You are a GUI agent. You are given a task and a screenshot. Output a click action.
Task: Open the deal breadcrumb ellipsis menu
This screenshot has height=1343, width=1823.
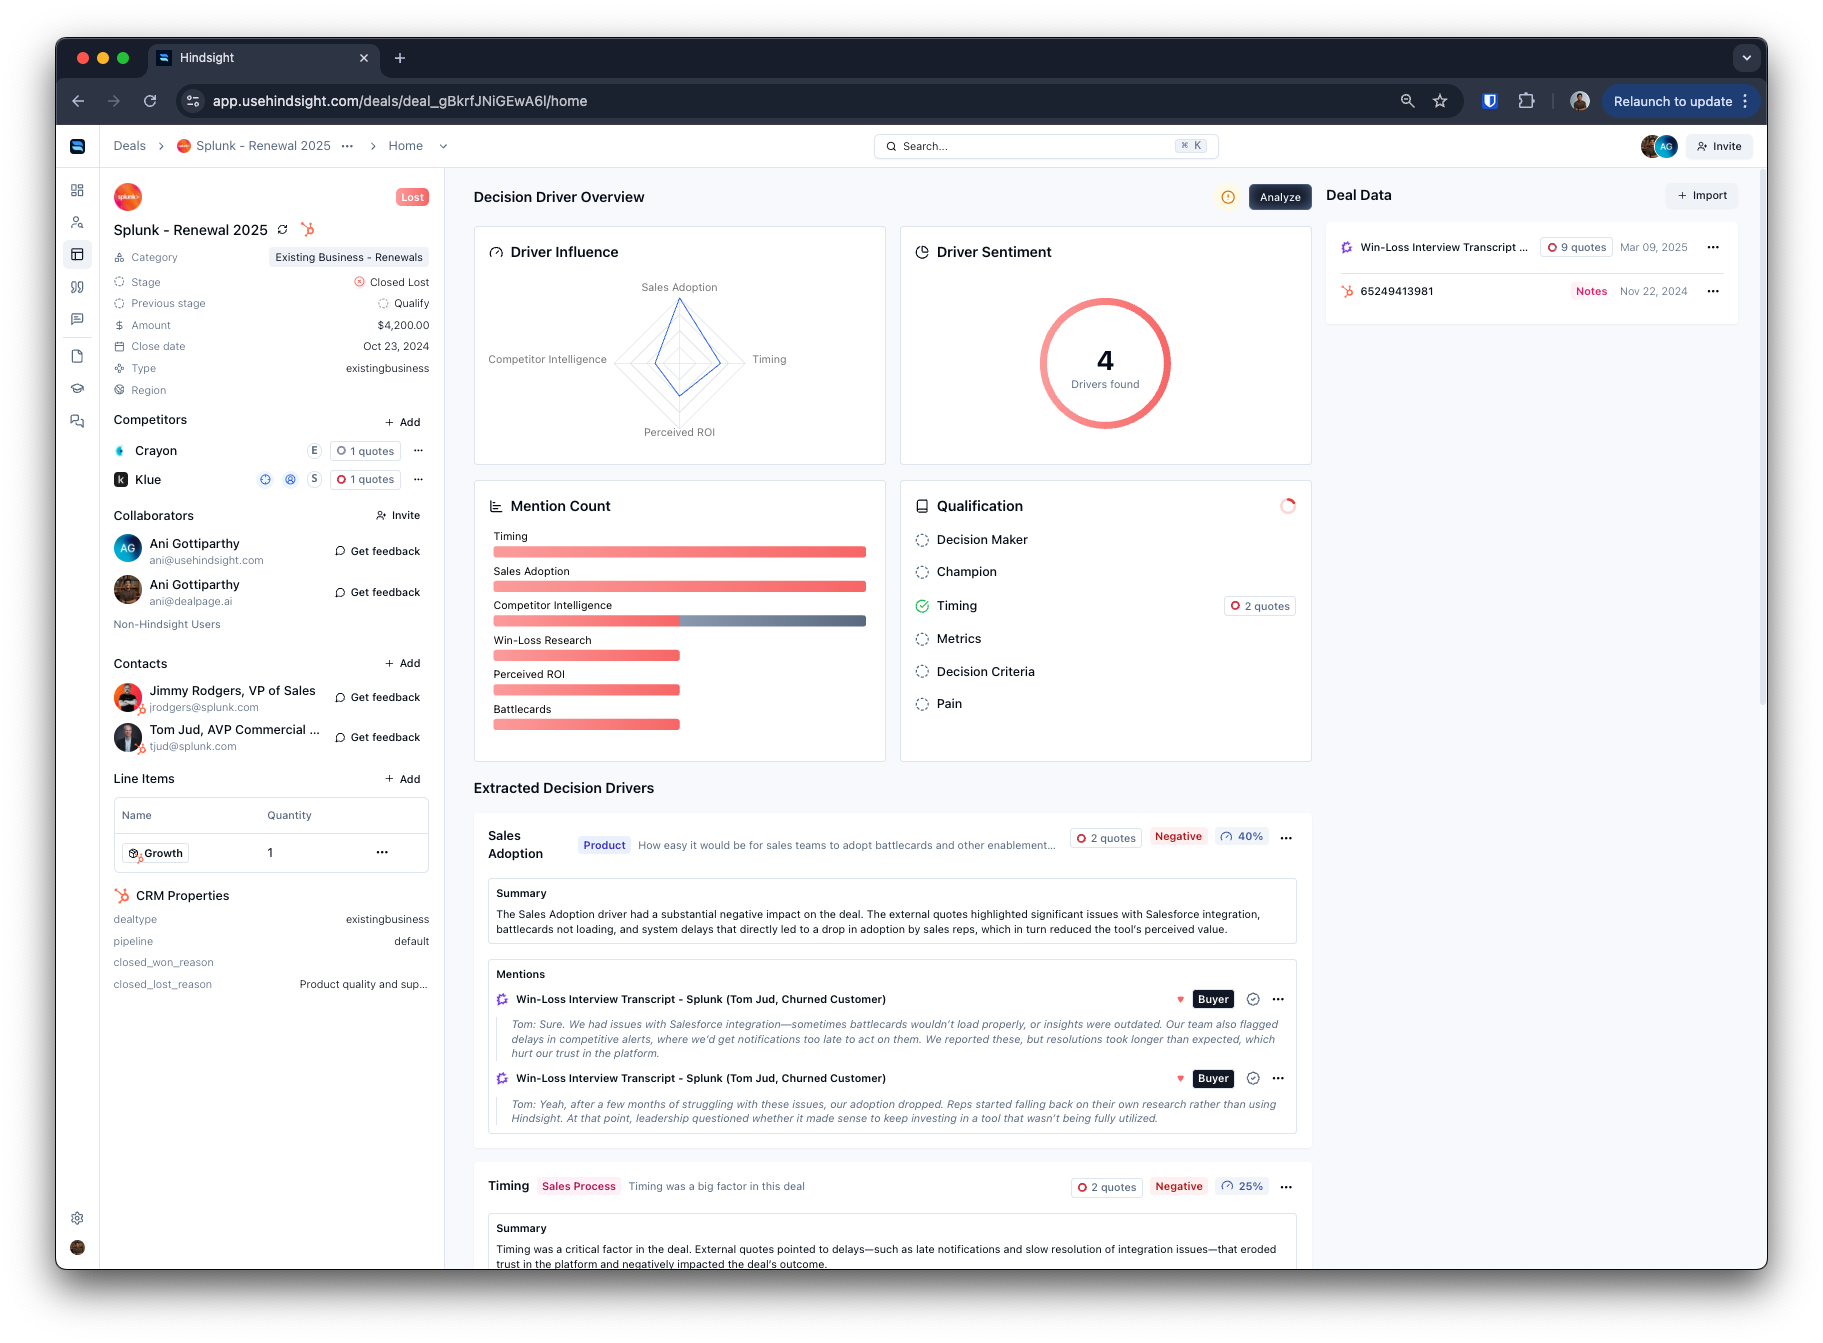(347, 146)
